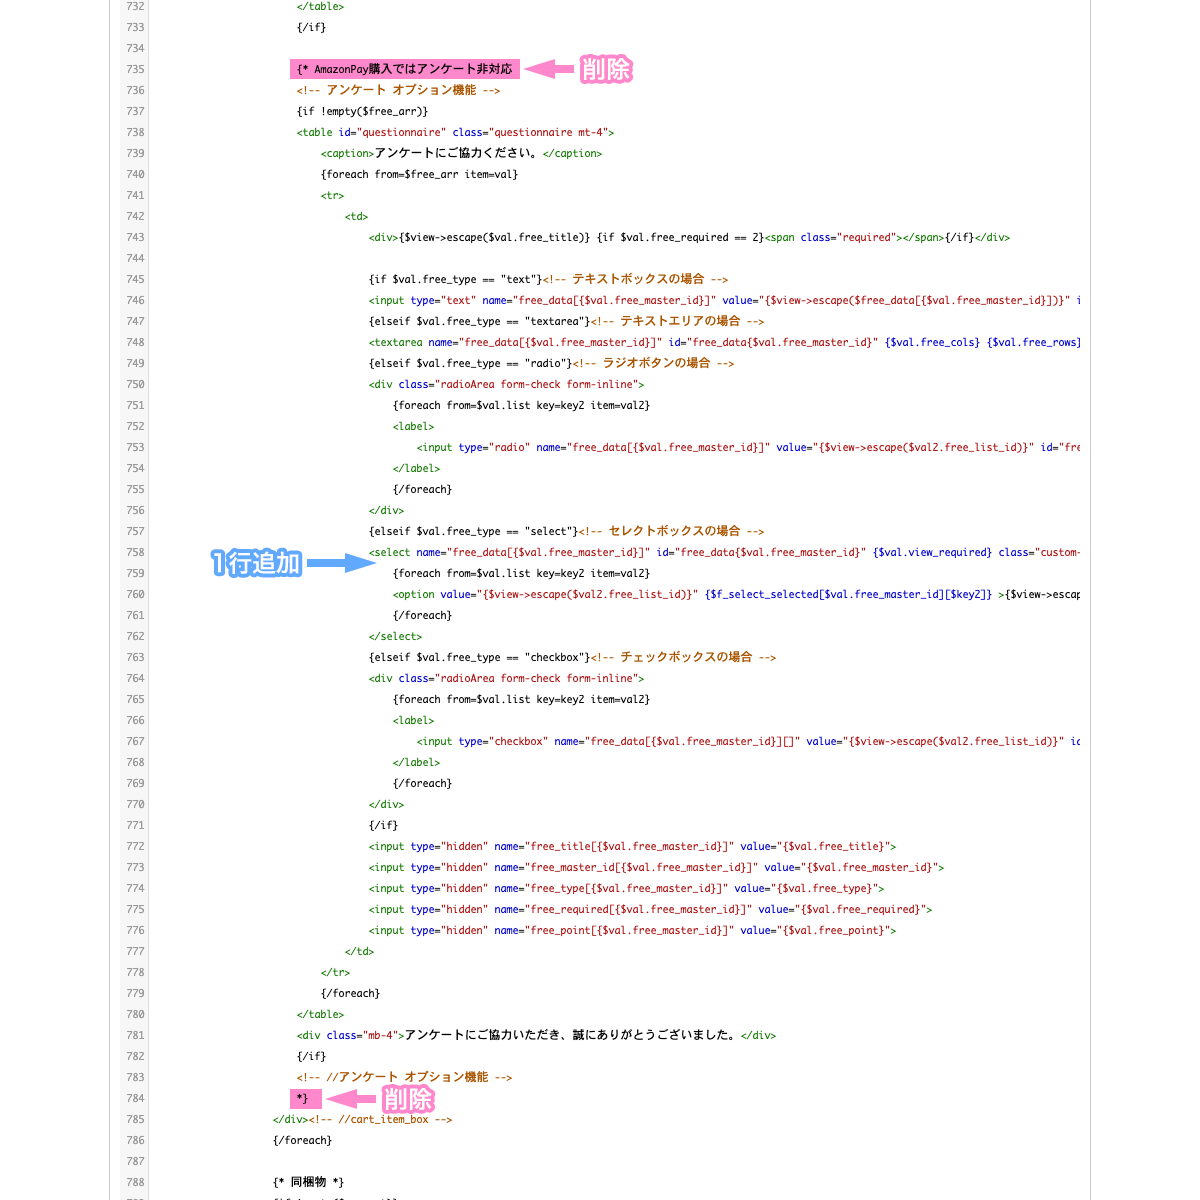Click the {if !empty($free_arr)} line
Viewport: 1200px width, 1200px height.
(362, 111)
